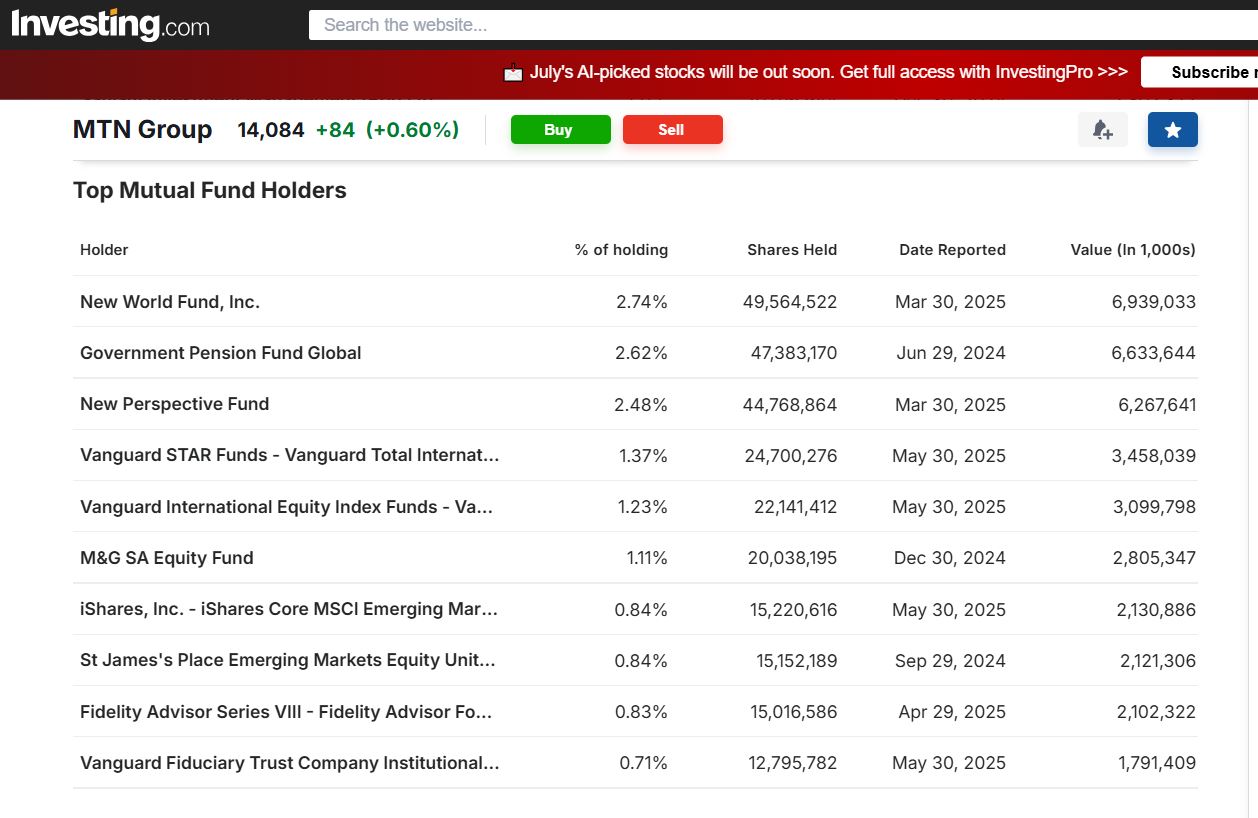
Task: Open Government Pension Fund Global holder
Action: coord(220,353)
